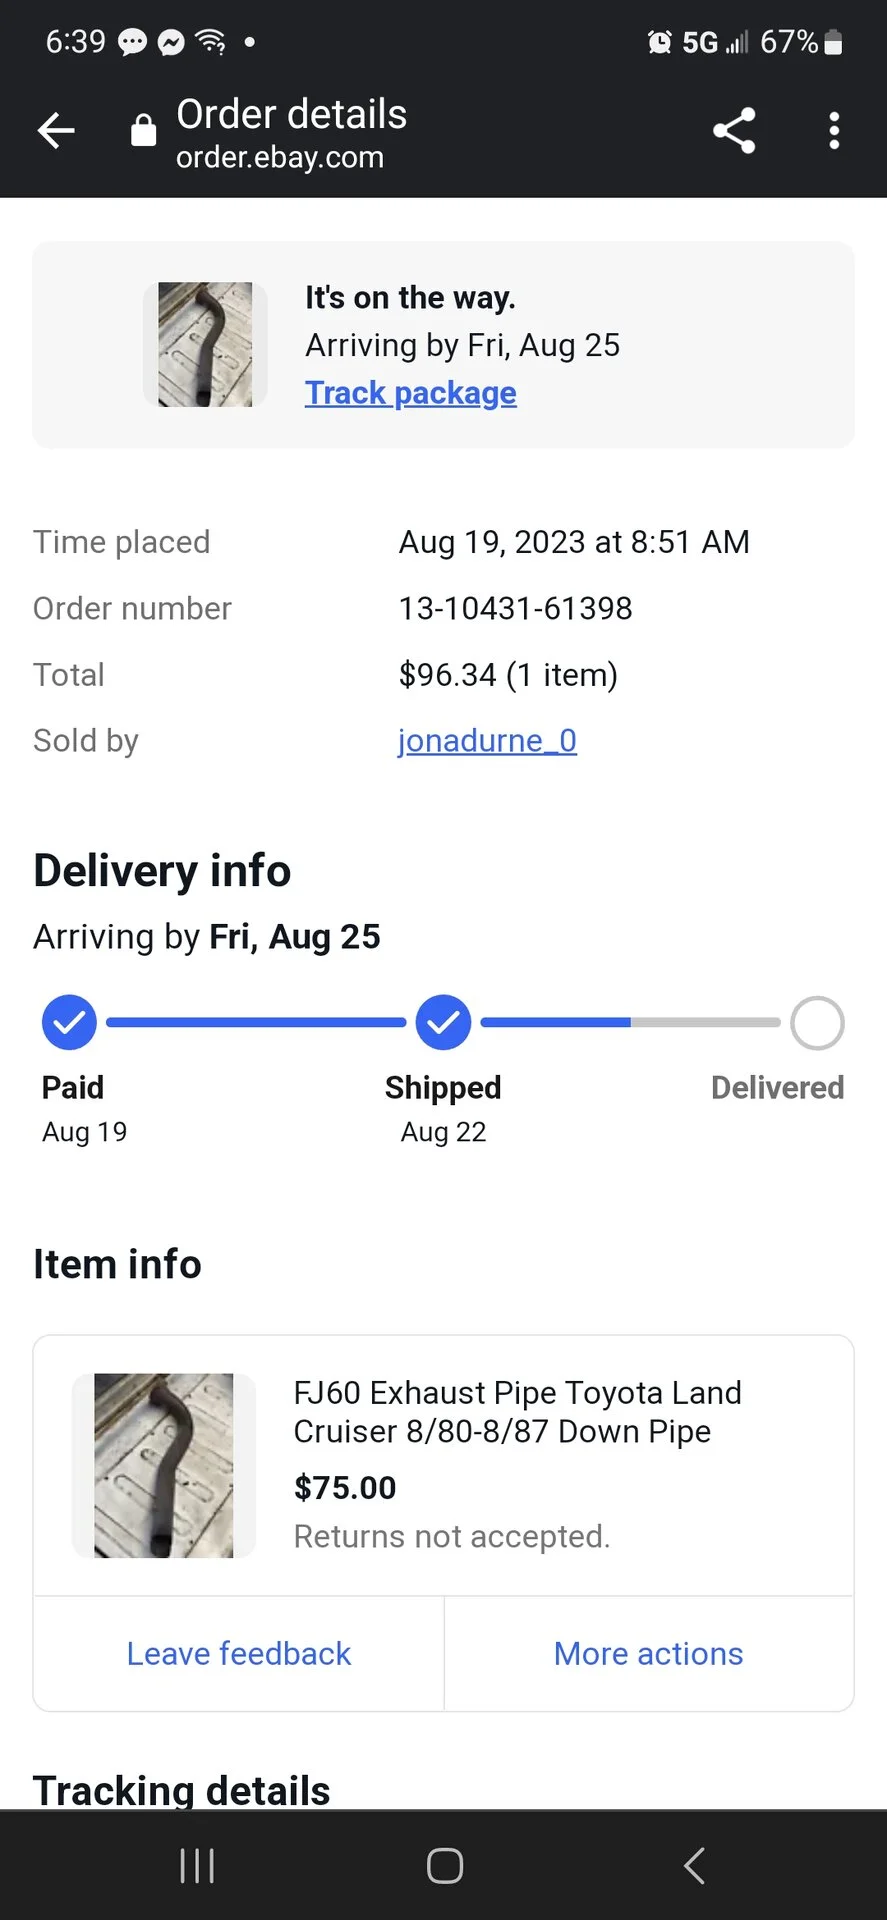Click the Track package link
887x1920 pixels.
(x=410, y=393)
